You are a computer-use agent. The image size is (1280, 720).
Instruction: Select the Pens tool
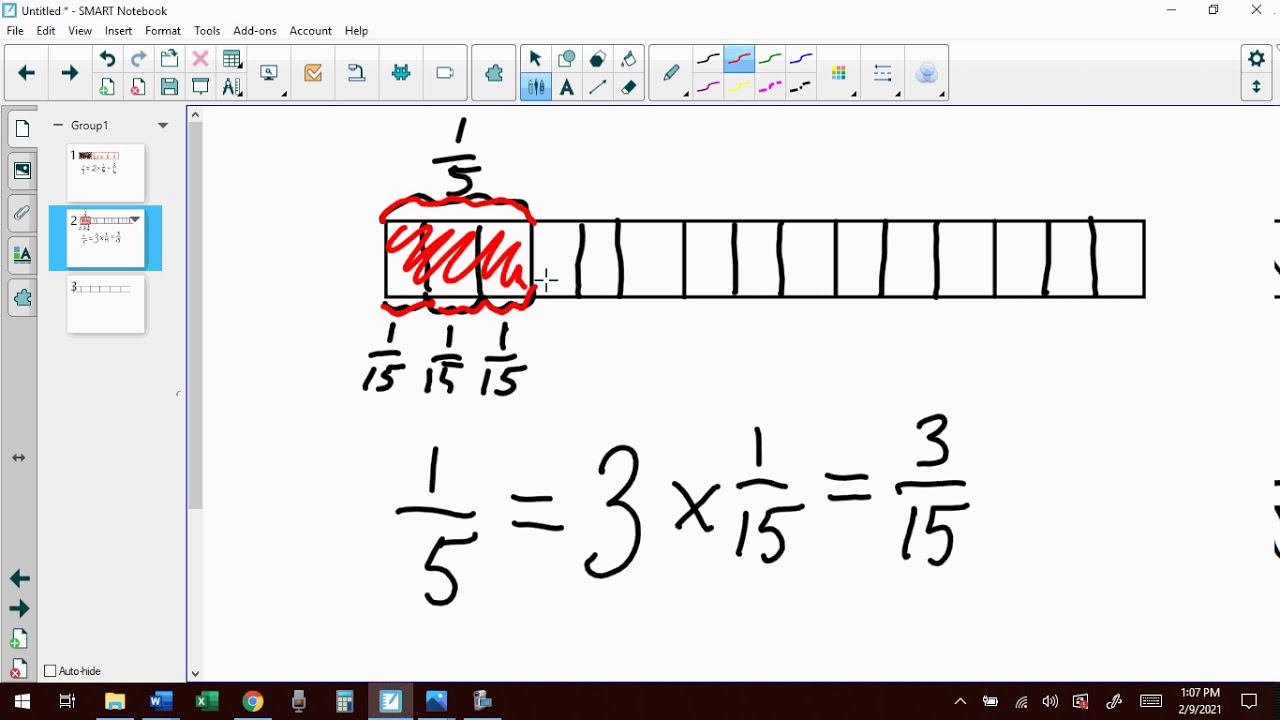[x=535, y=88]
